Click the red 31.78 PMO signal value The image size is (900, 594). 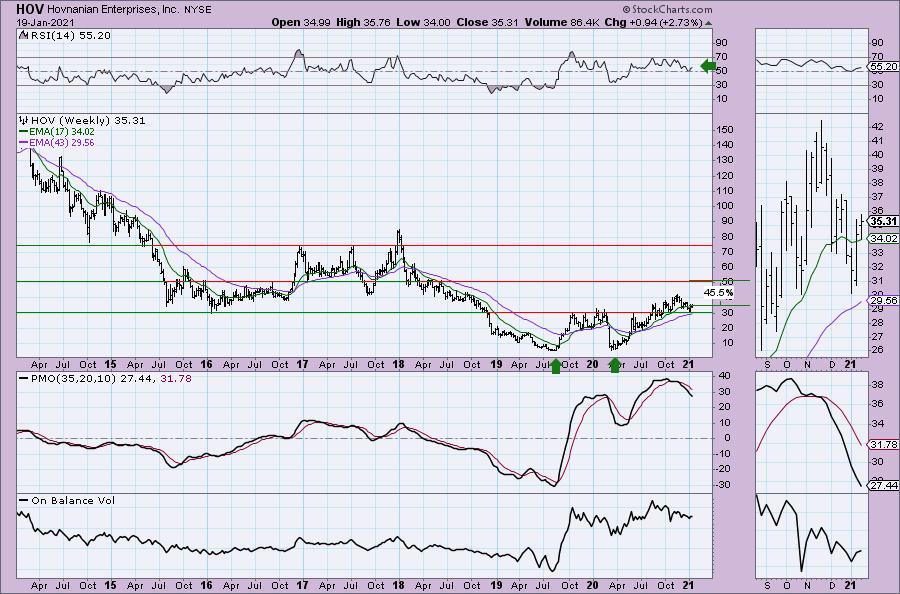(x=177, y=379)
